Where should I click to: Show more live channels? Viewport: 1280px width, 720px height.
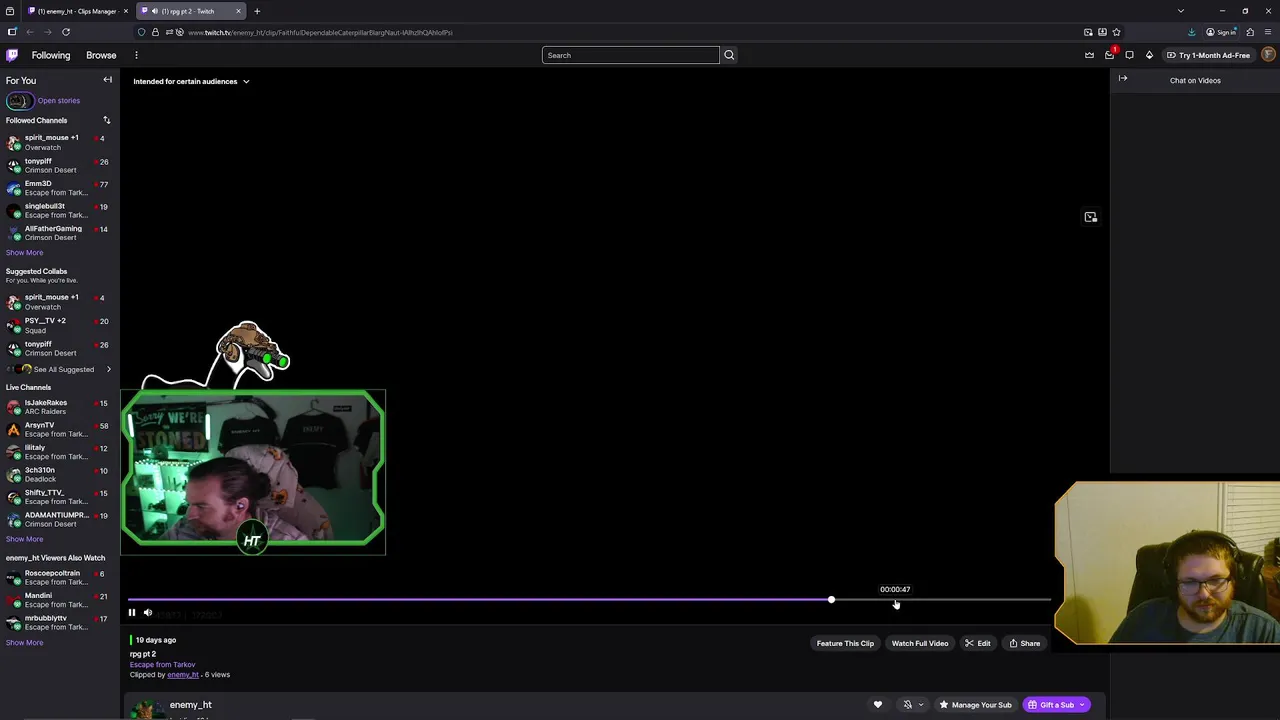(24, 539)
